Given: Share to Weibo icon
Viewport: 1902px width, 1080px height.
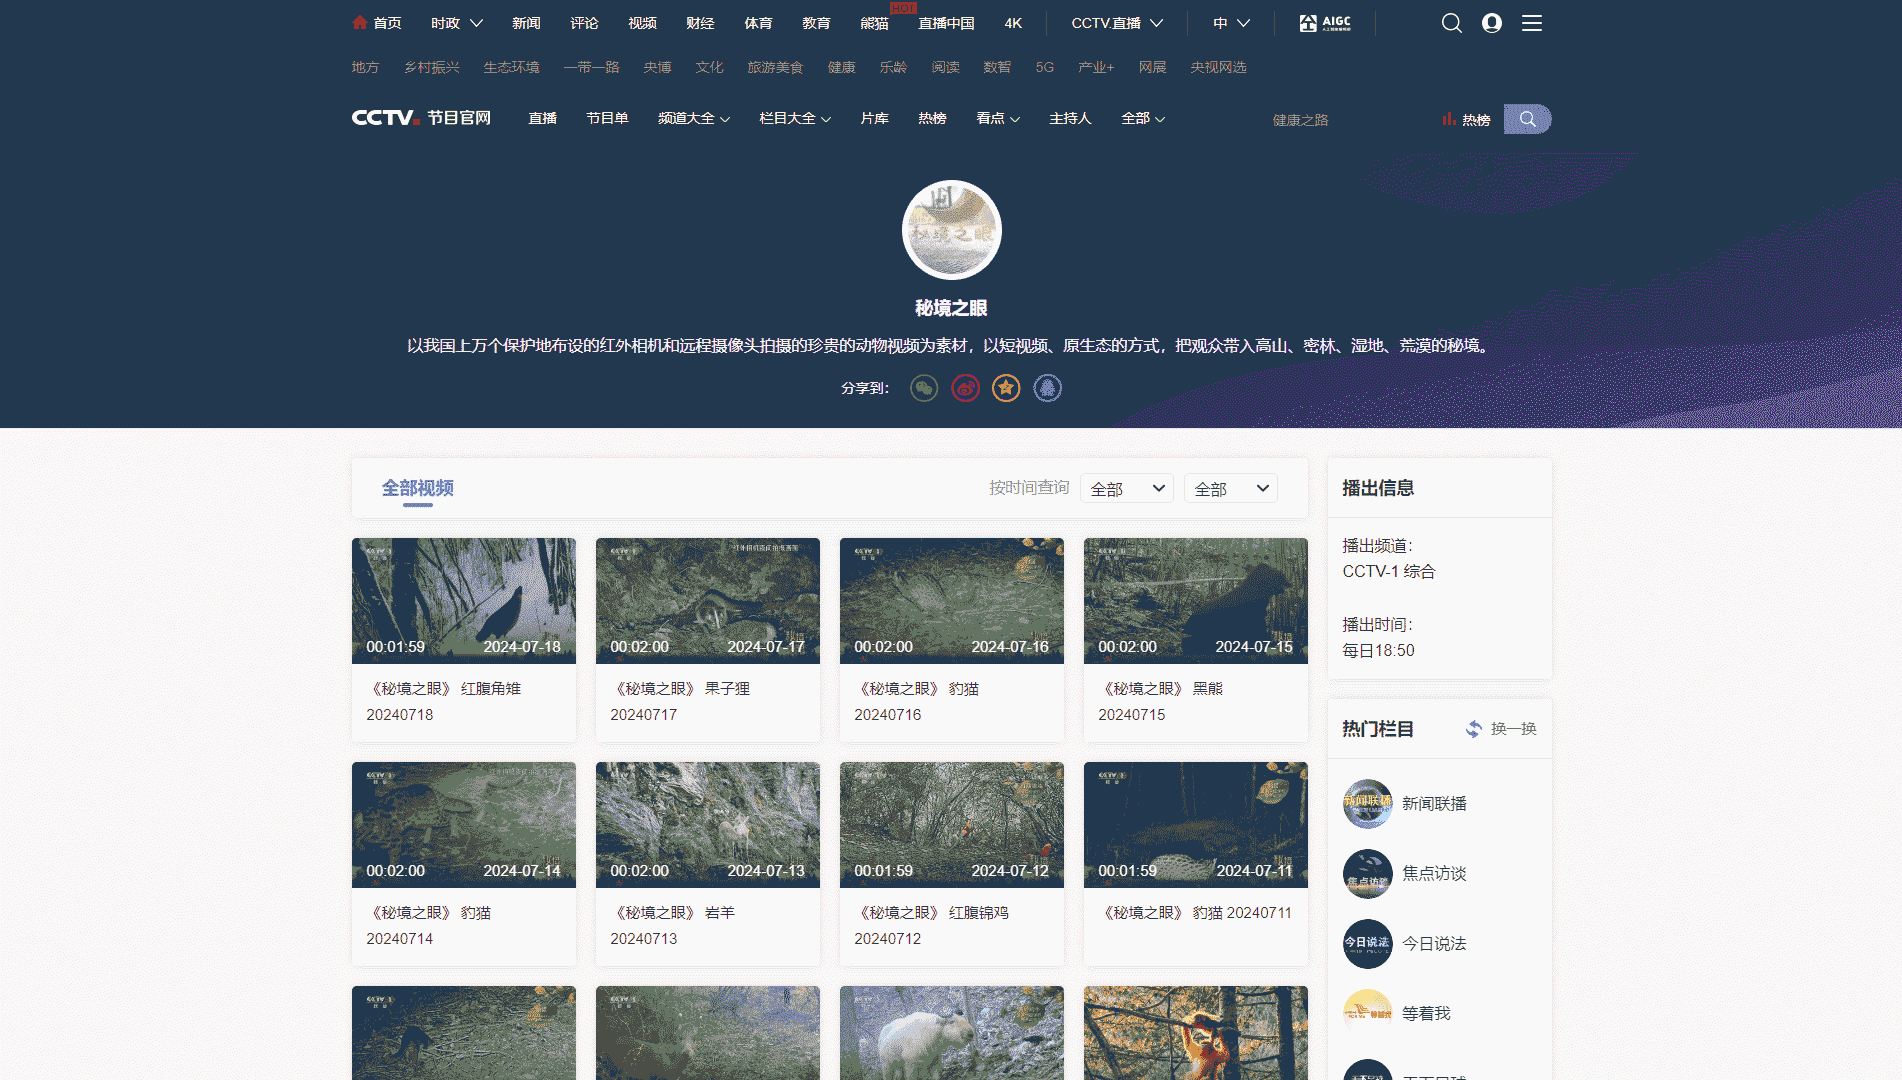Looking at the screenshot, I should (x=965, y=388).
